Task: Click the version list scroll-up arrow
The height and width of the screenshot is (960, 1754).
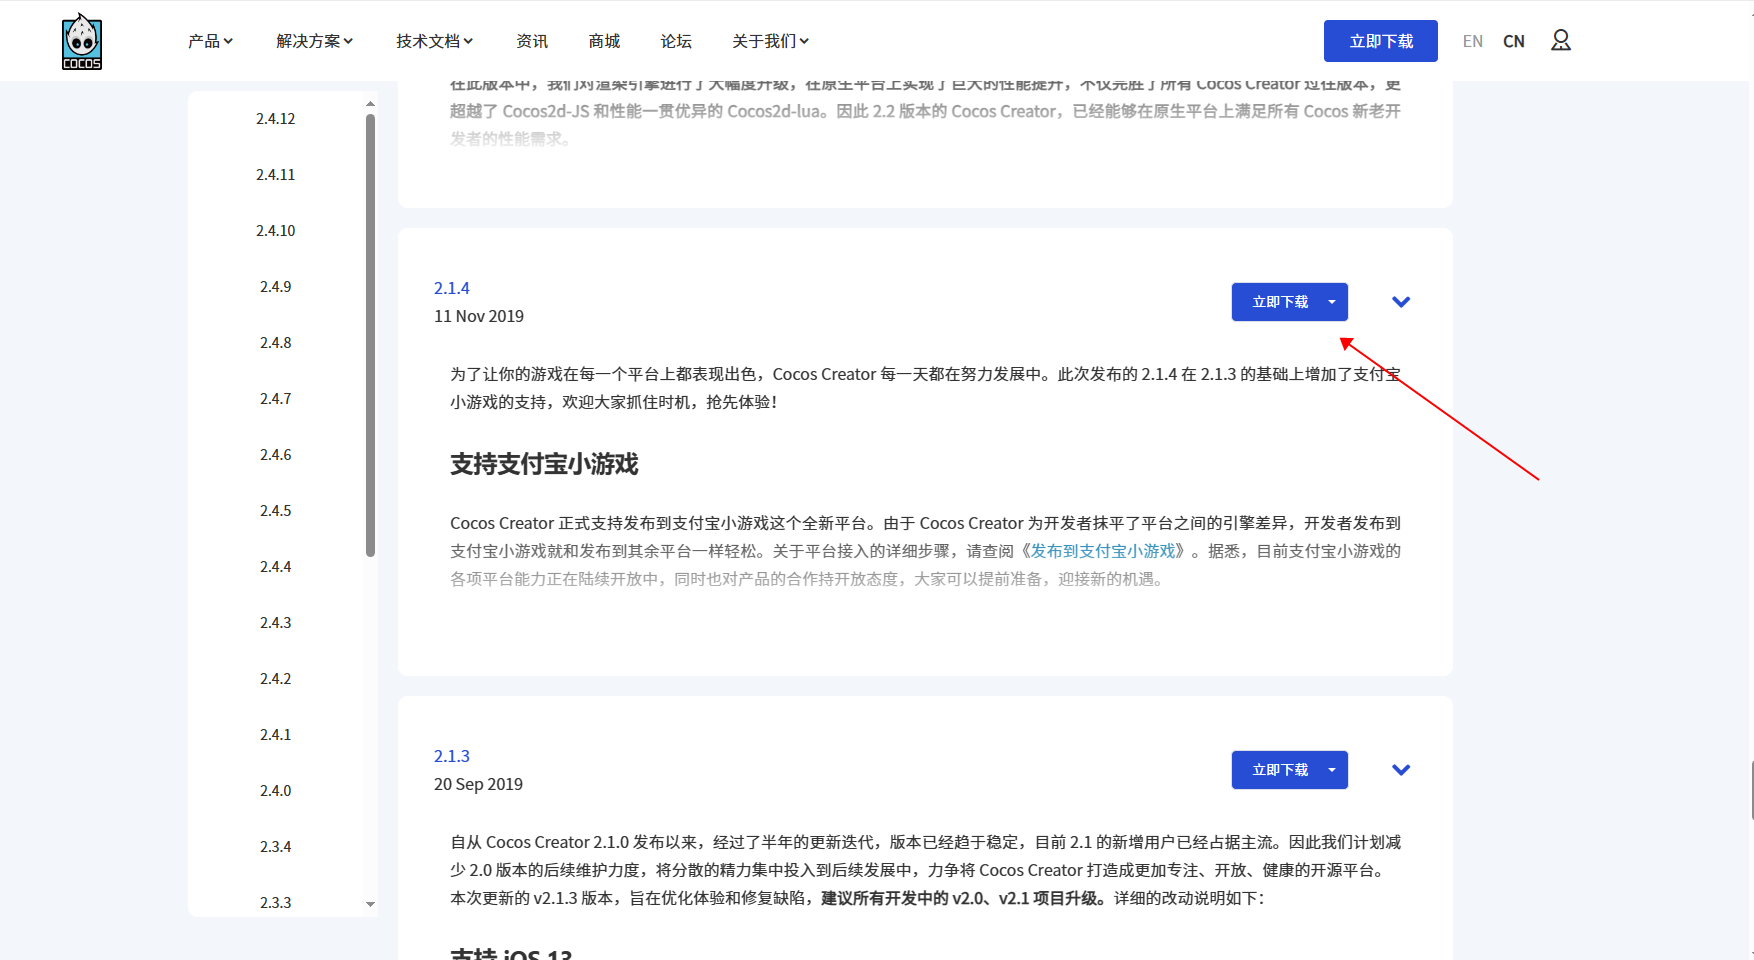Action: (x=370, y=103)
